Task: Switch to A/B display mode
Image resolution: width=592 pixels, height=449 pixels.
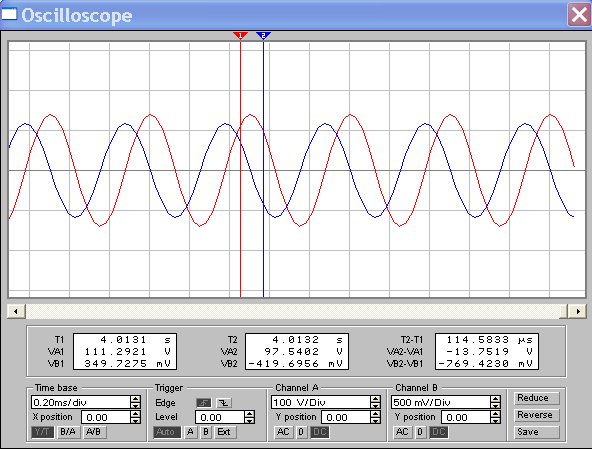Action: (x=94, y=432)
